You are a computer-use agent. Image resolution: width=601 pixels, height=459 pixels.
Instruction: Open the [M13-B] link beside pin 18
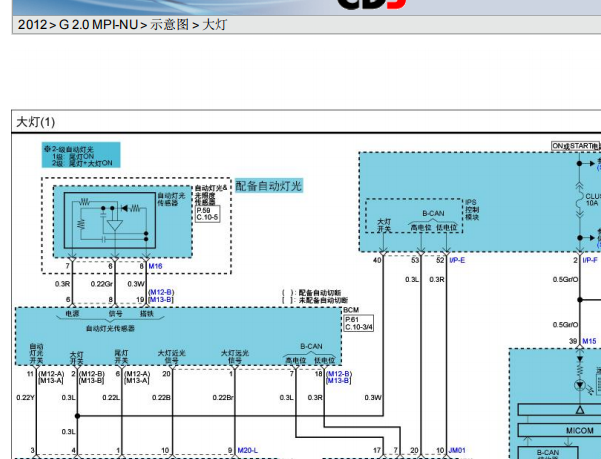pos(339,380)
